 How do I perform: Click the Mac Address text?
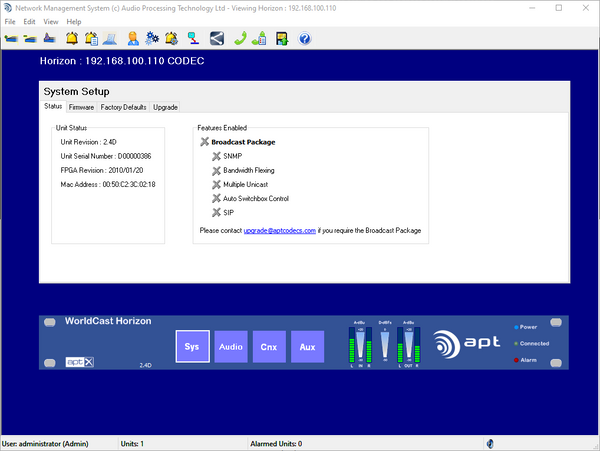(x=108, y=184)
